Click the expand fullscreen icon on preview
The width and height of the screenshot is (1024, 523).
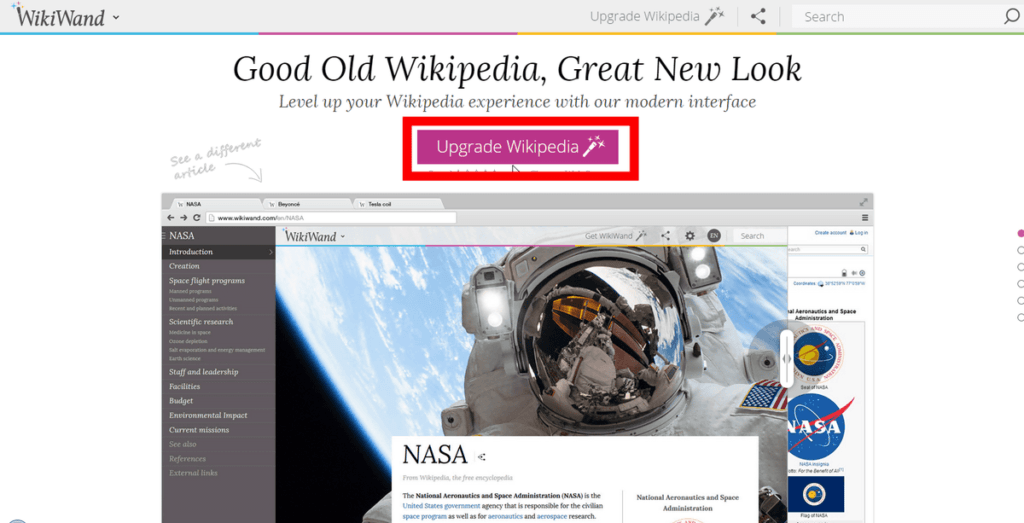click(863, 202)
